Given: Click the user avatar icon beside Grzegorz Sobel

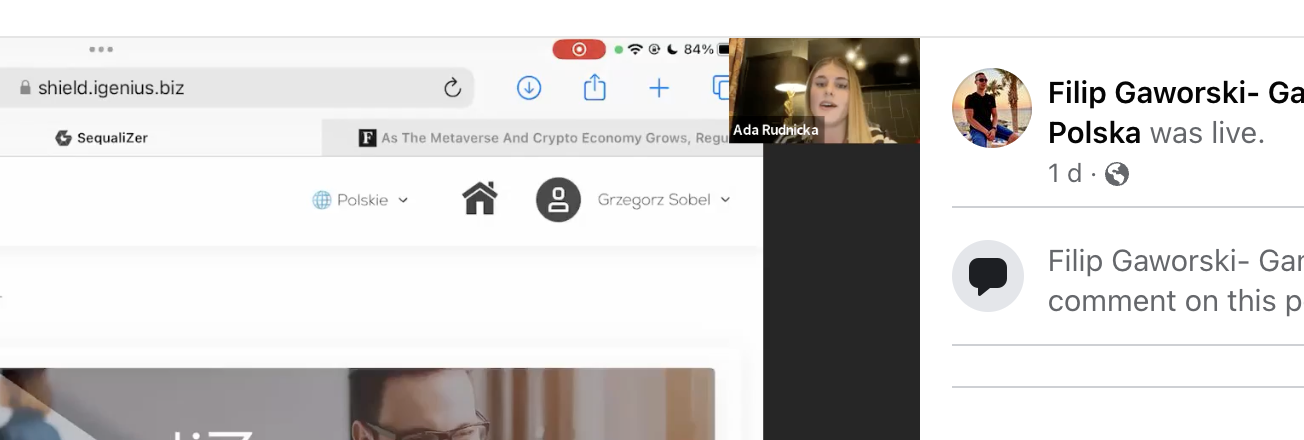Looking at the screenshot, I should click(x=558, y=199).
